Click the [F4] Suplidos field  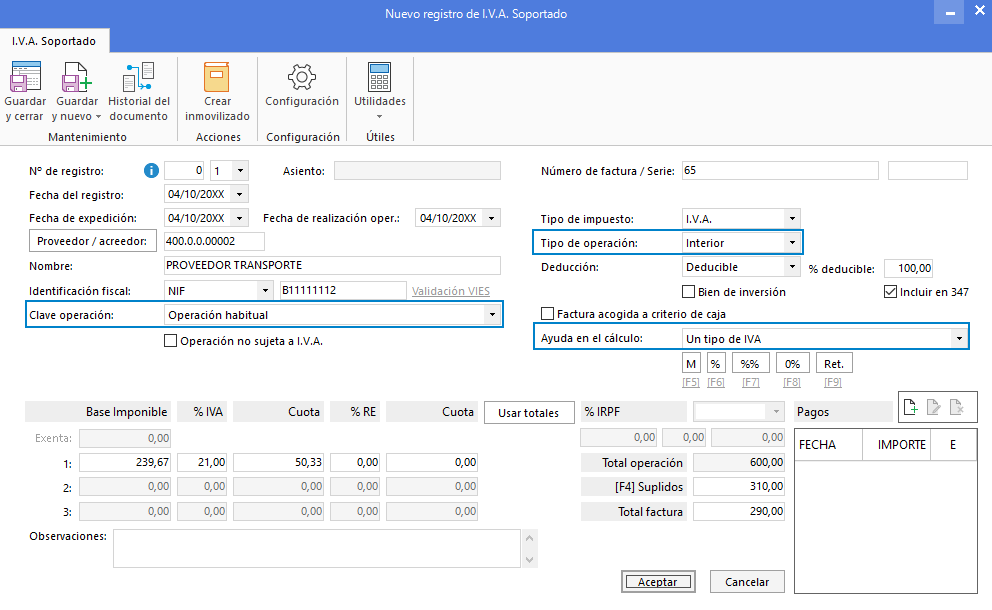tap(739, 487)
